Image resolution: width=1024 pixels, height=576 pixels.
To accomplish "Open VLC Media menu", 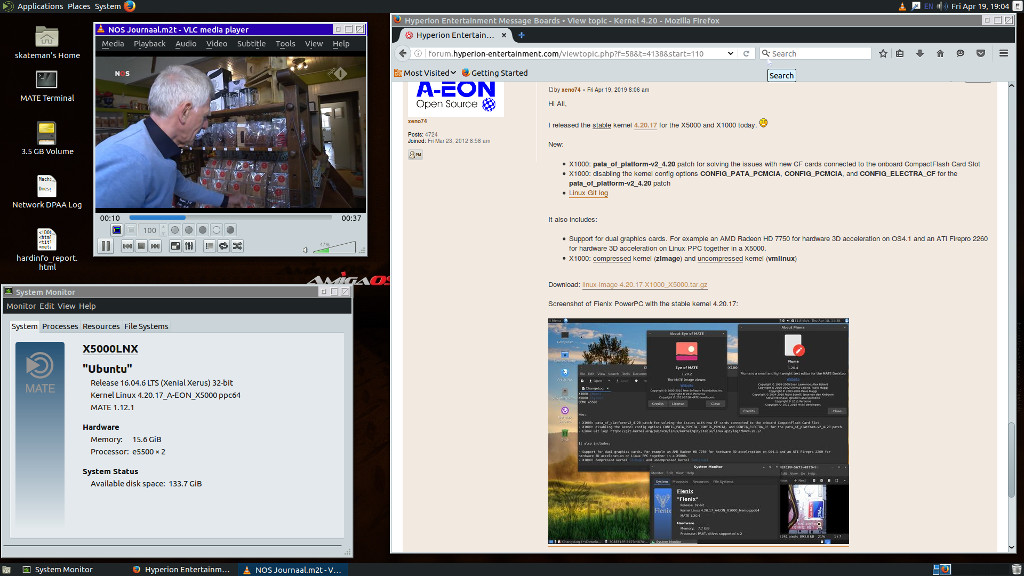I will pyautogui.click(x=113, y=44).
